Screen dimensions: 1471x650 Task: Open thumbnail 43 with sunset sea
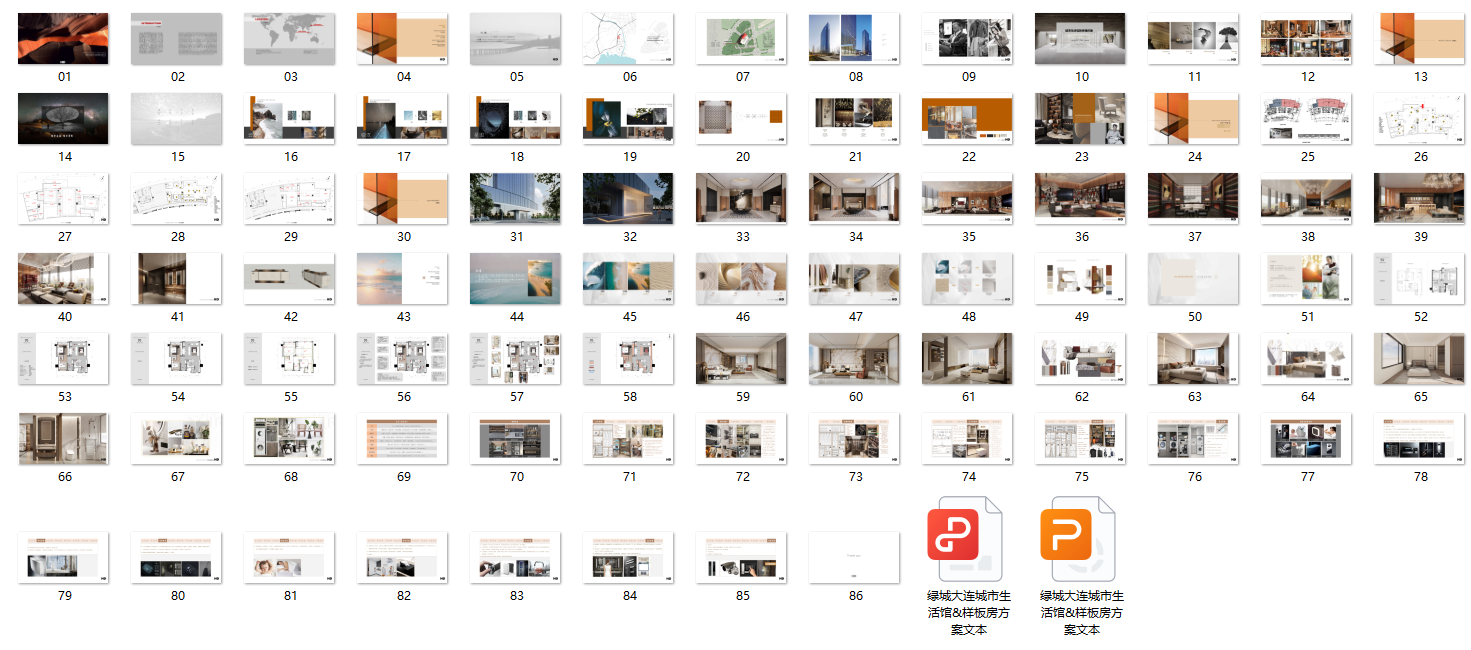point(403,279)
